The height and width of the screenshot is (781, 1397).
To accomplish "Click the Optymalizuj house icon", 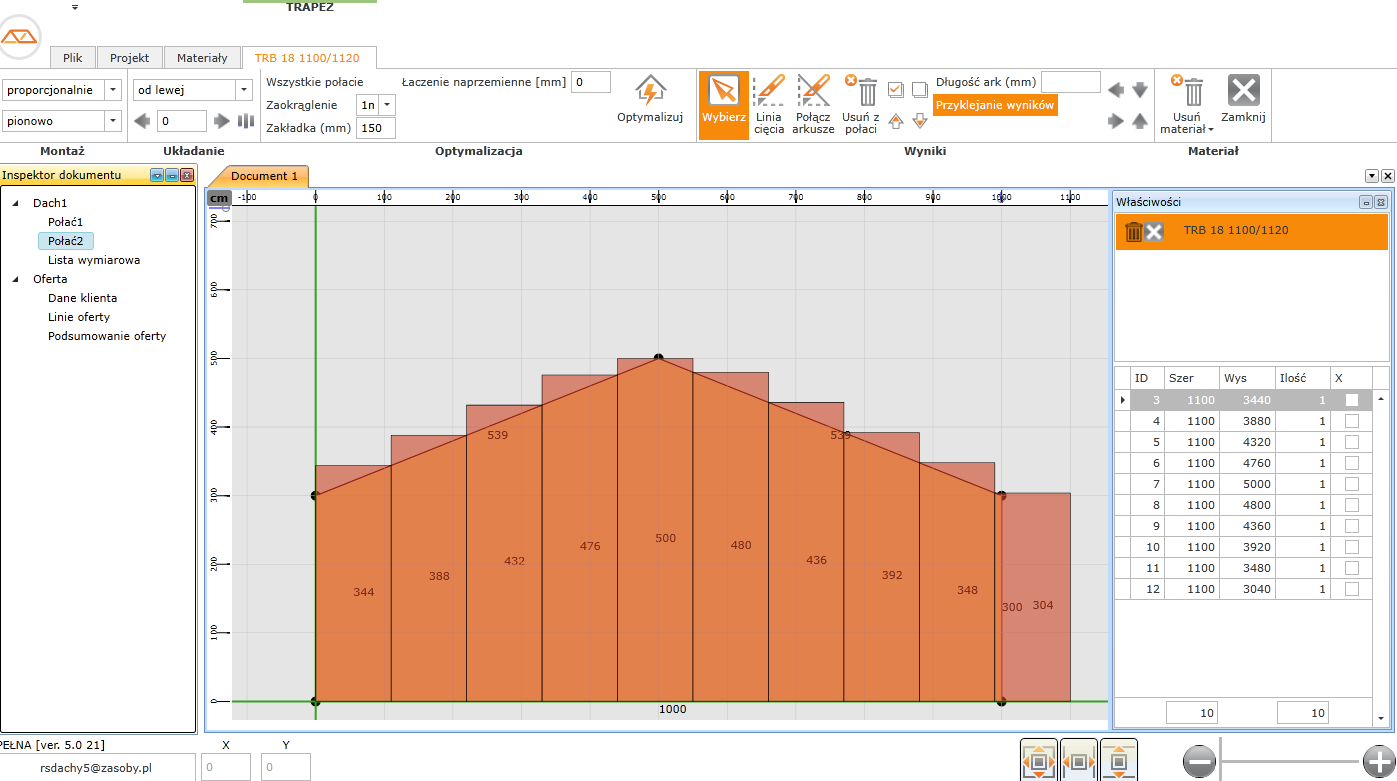I will coord(650,92).
